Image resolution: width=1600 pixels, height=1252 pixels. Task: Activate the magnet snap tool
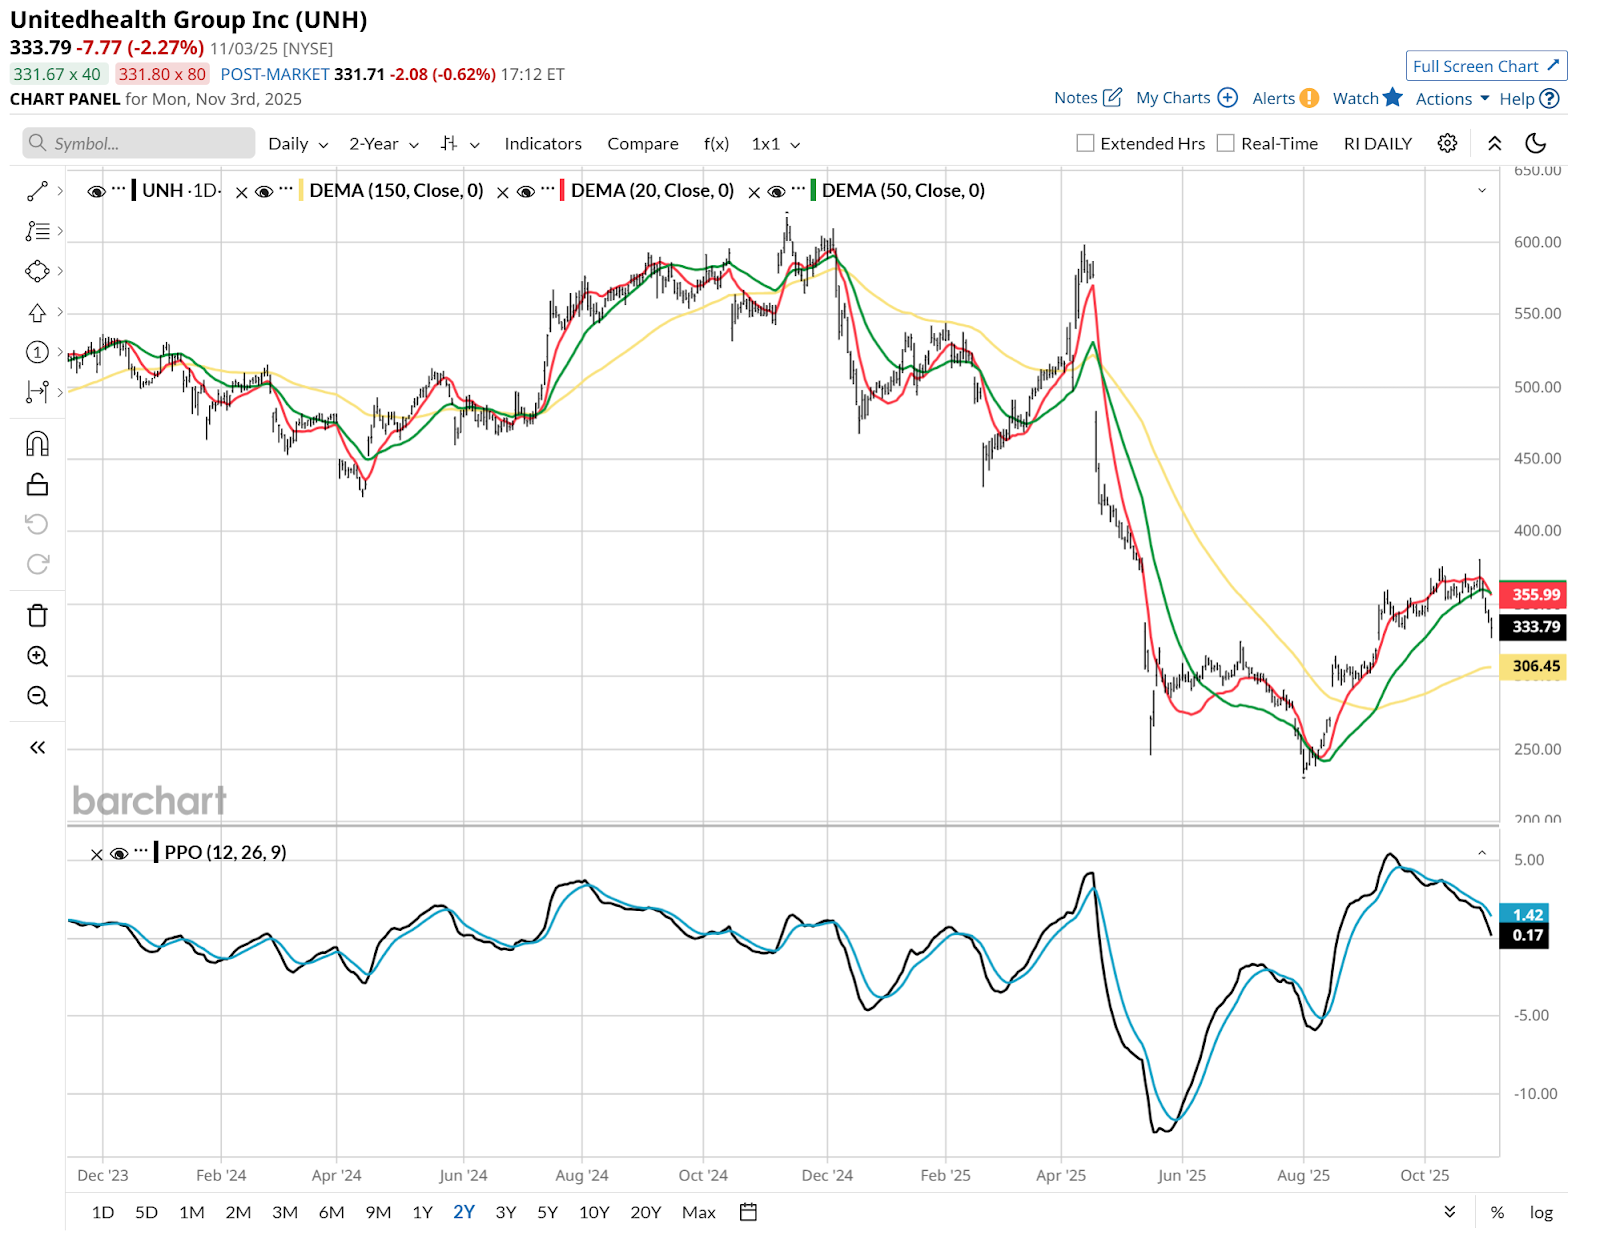[37, 444]
